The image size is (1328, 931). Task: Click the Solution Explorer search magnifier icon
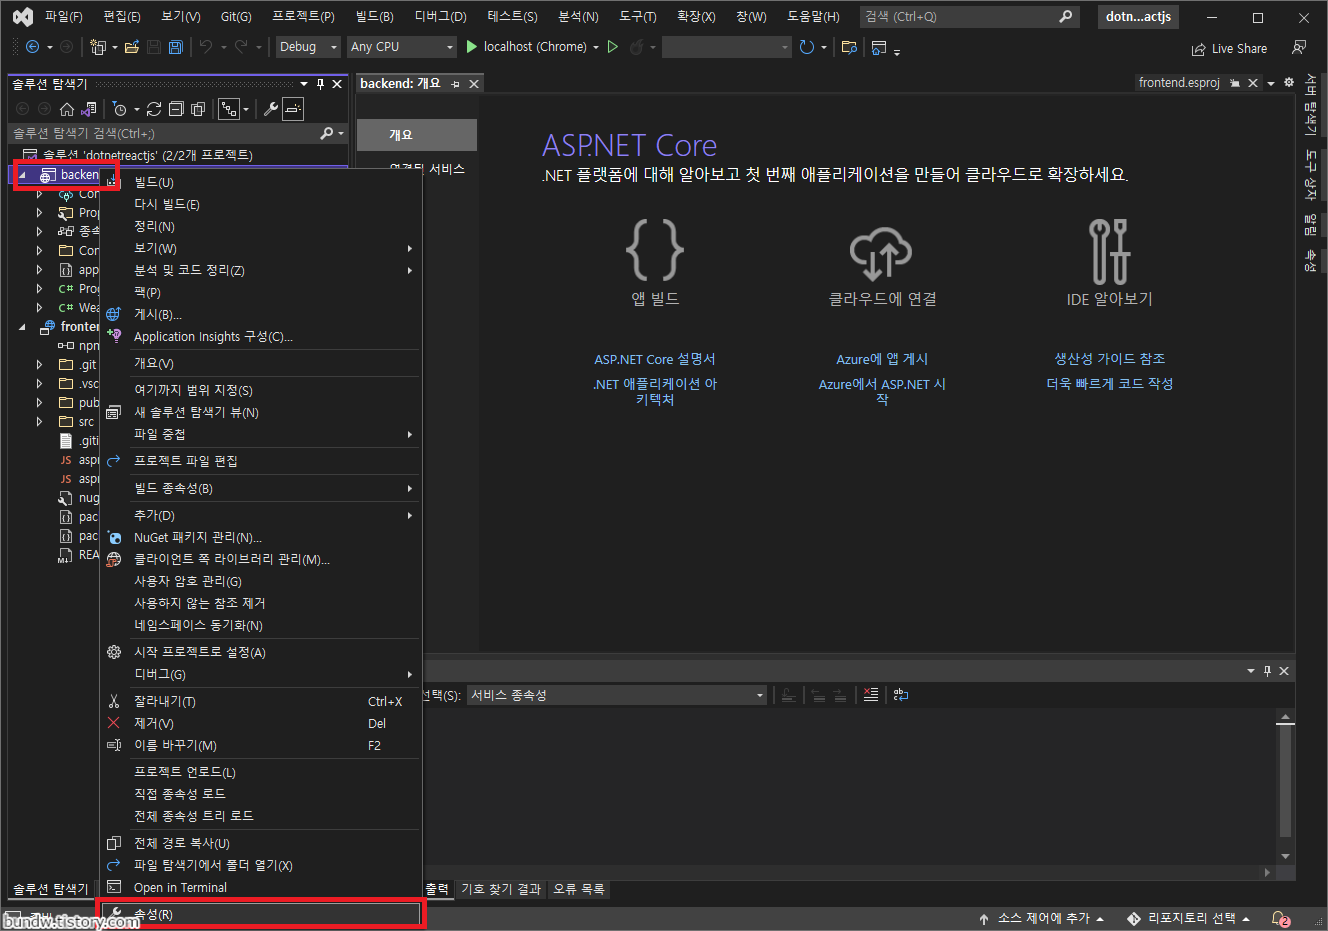pyautogui.click(x=326, y=133)
